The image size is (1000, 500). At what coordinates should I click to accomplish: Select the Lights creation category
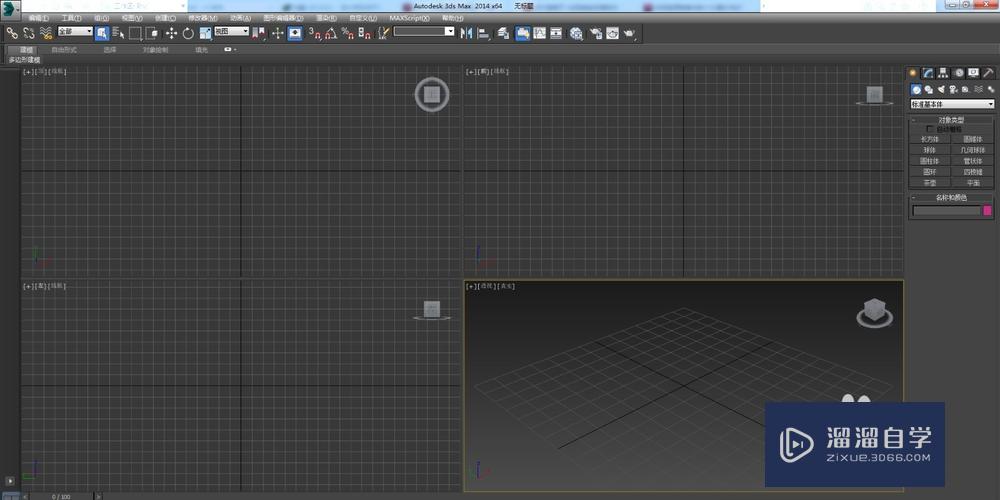tap(941, 89)
